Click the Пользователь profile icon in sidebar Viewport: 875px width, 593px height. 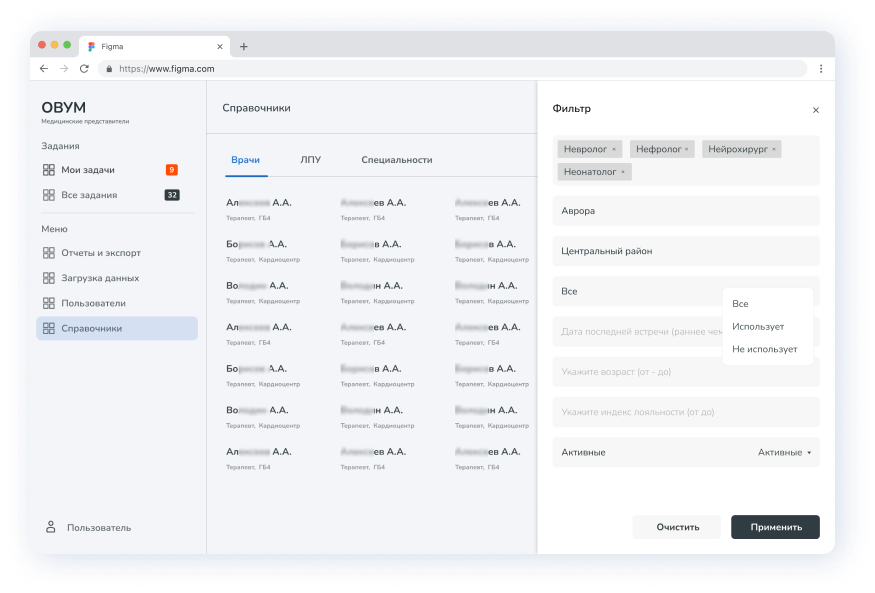point(49,526)
